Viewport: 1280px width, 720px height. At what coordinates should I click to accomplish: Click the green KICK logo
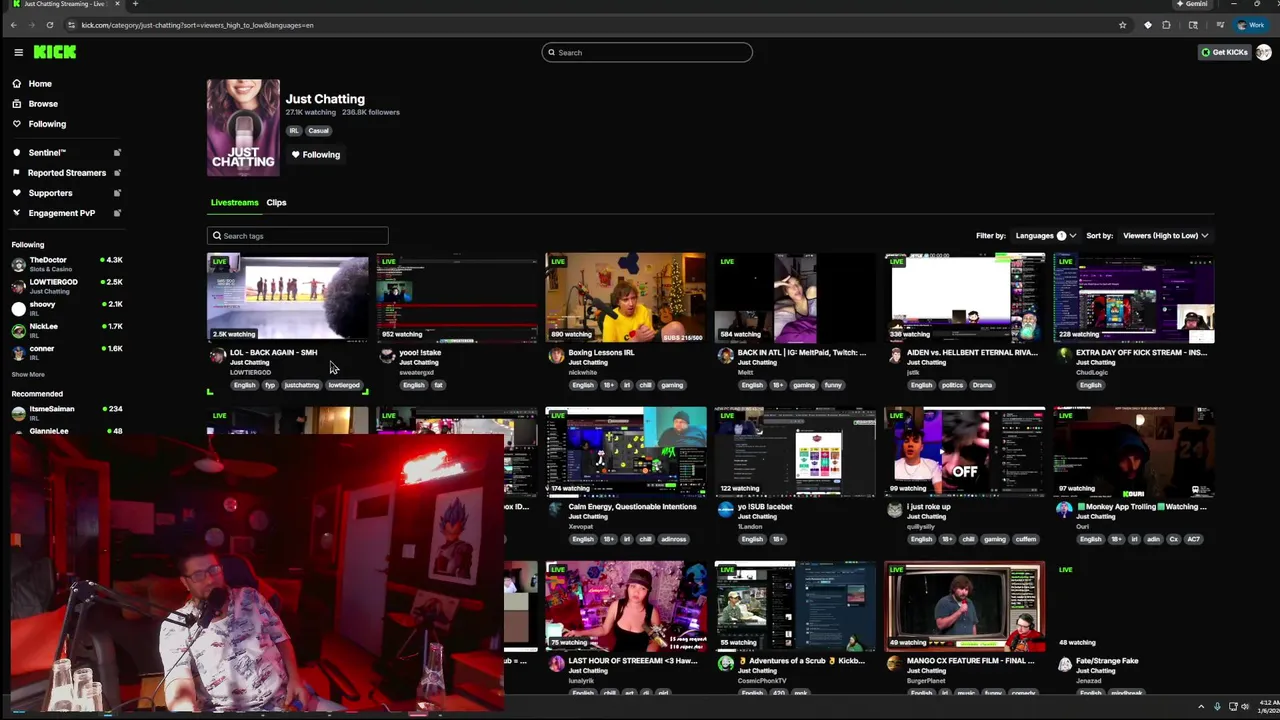(x=54, y=52)
